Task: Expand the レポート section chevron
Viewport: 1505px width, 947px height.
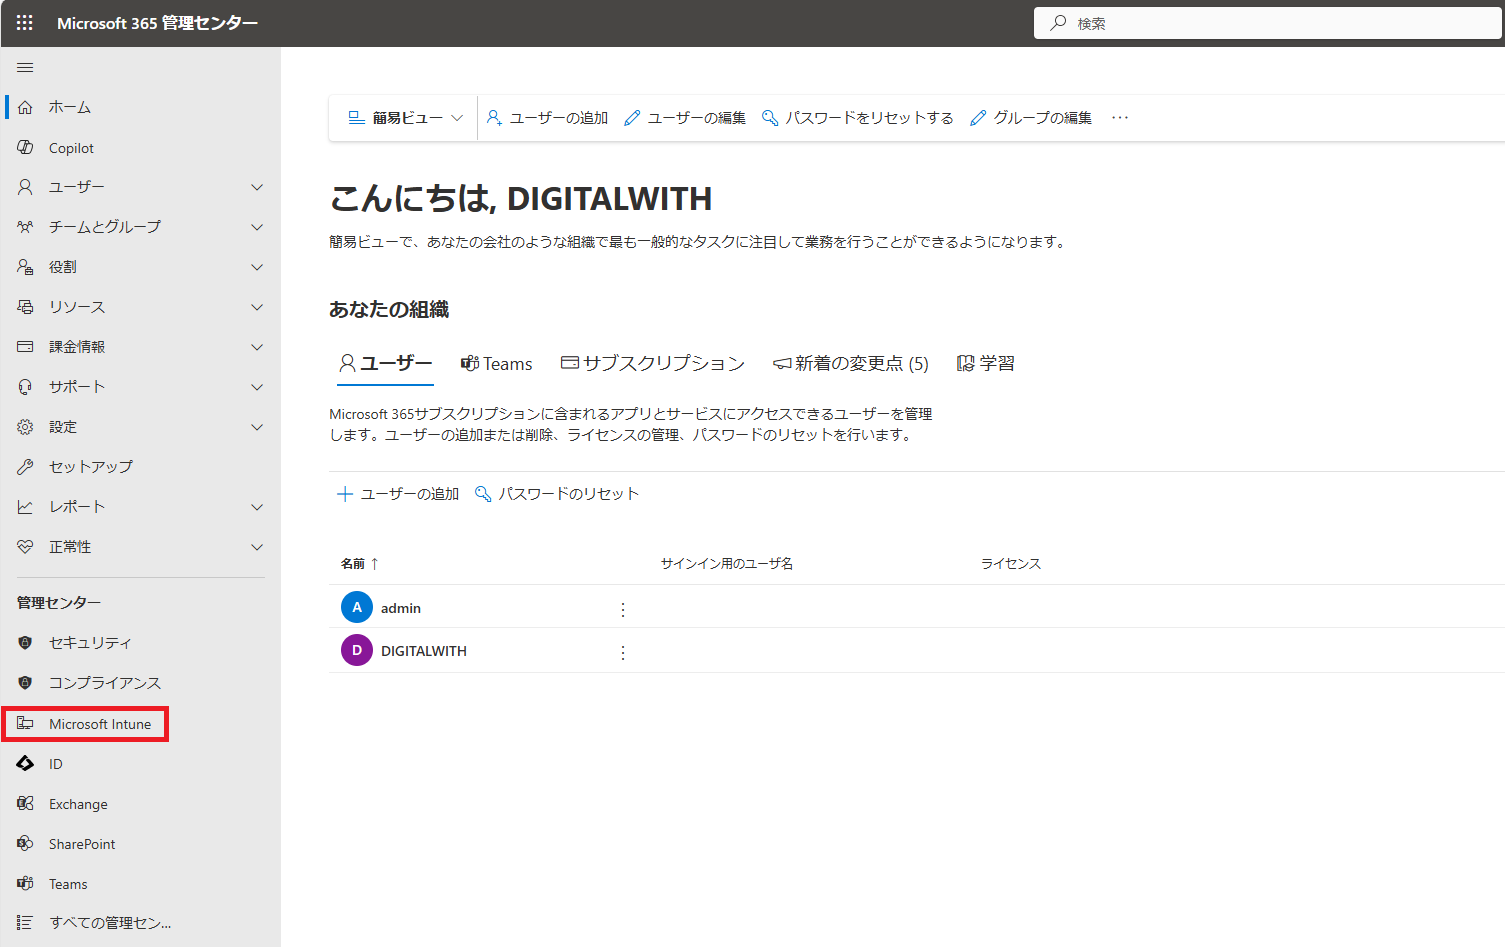Action: pos(257,507)
